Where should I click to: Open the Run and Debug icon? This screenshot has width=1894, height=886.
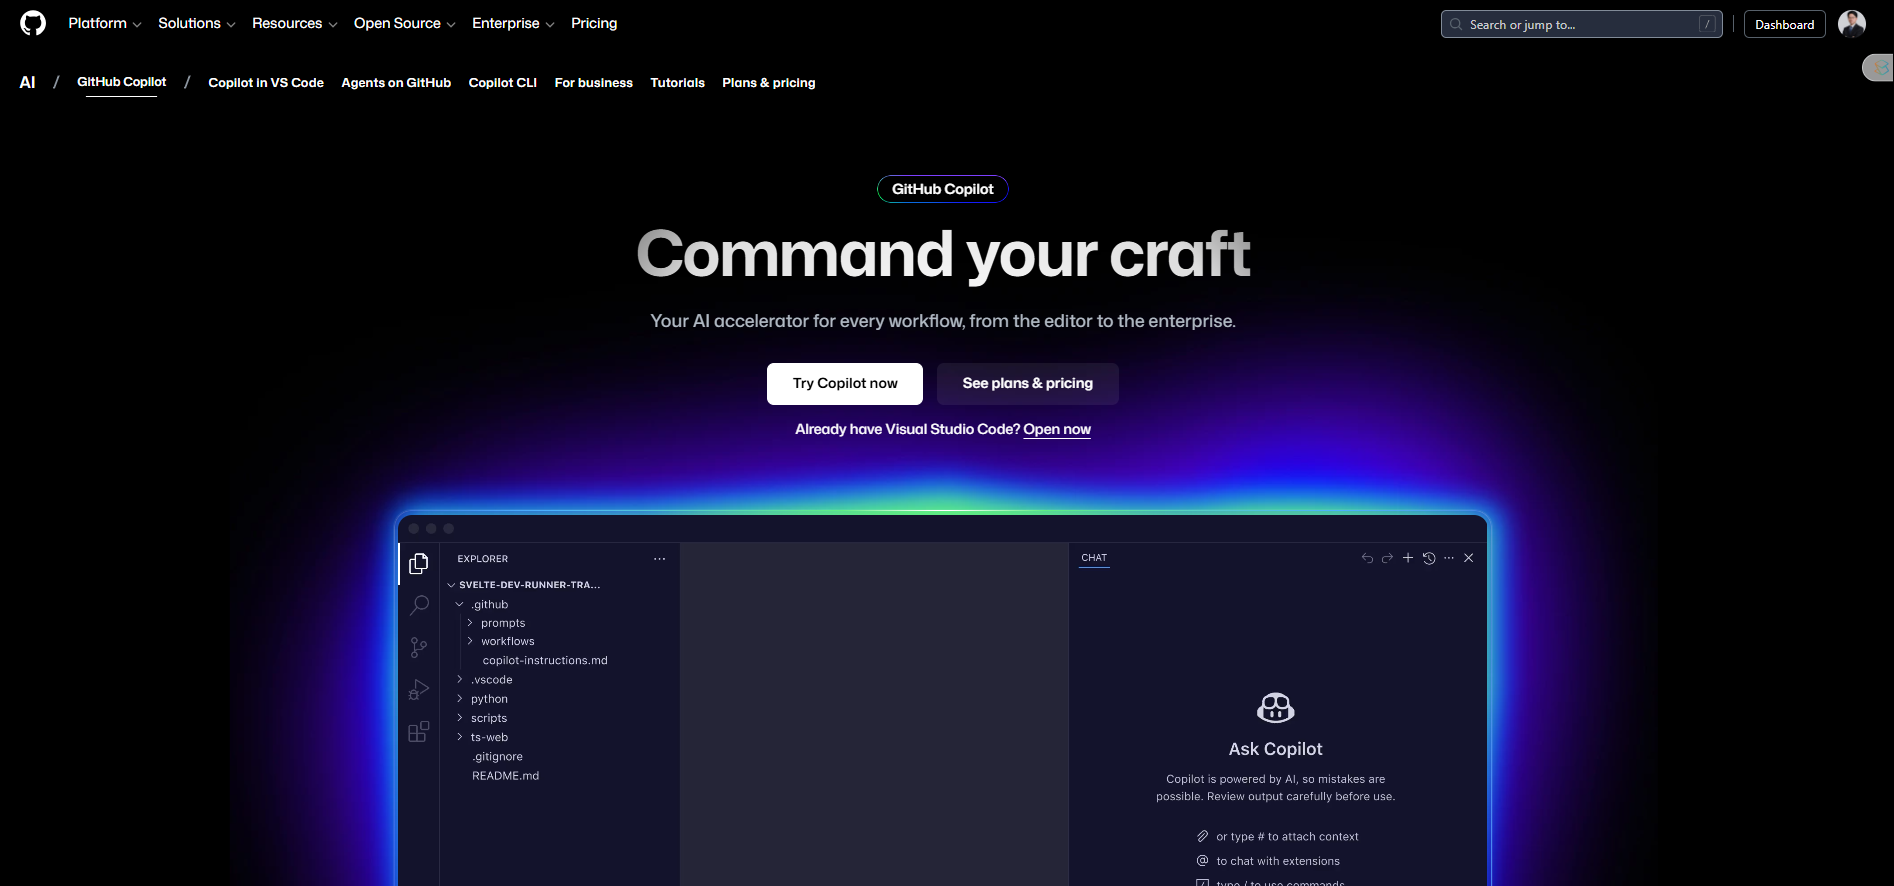[419, 690]
